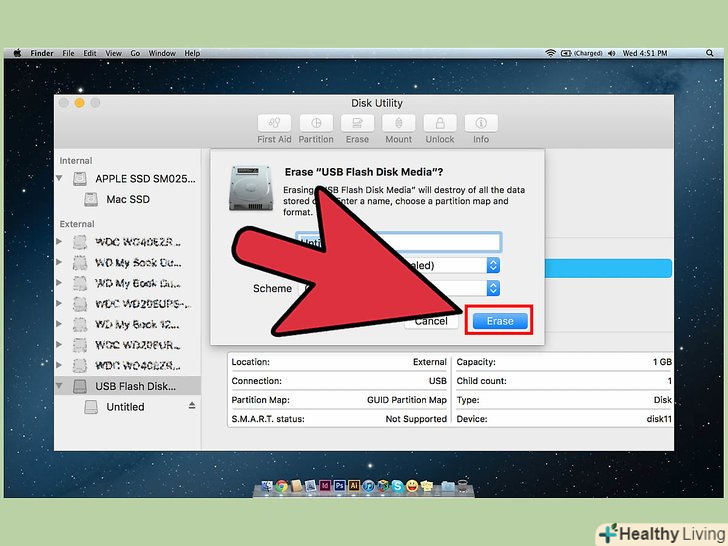Click the Erase toolbar icon
Screen dimensions: 728x546
click(x=357, y=123)
